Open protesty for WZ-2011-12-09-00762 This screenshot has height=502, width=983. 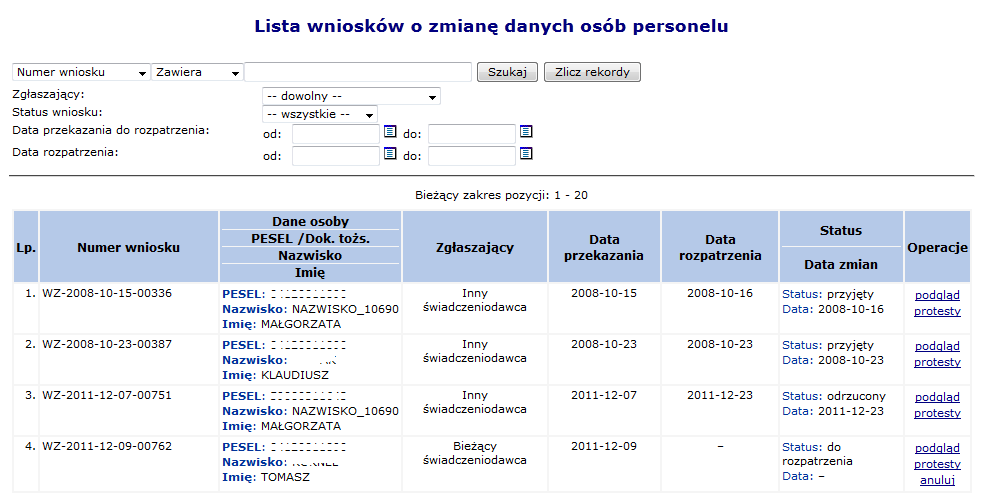click(x=937, y=464)
